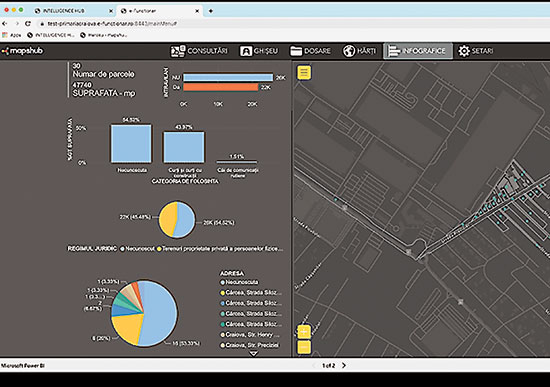Select Necunoscuta entry in ADRESA legend
550x387 pixels.
click(x=239, y=282)
